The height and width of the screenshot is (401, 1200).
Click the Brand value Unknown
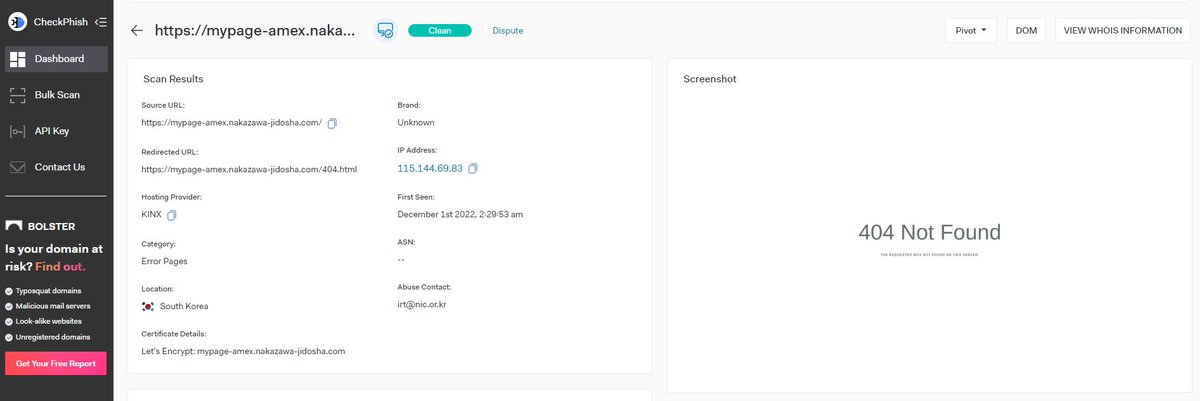[x=416, y=123]
